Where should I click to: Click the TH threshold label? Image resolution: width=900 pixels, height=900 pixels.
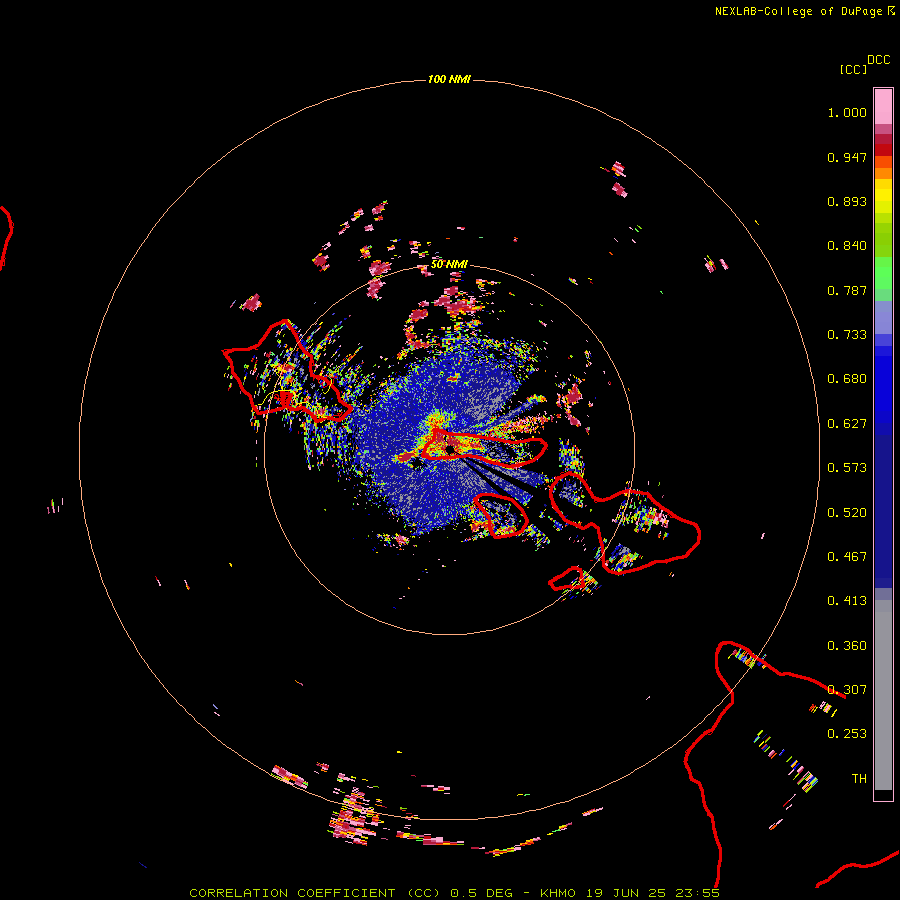coord(859,779)
